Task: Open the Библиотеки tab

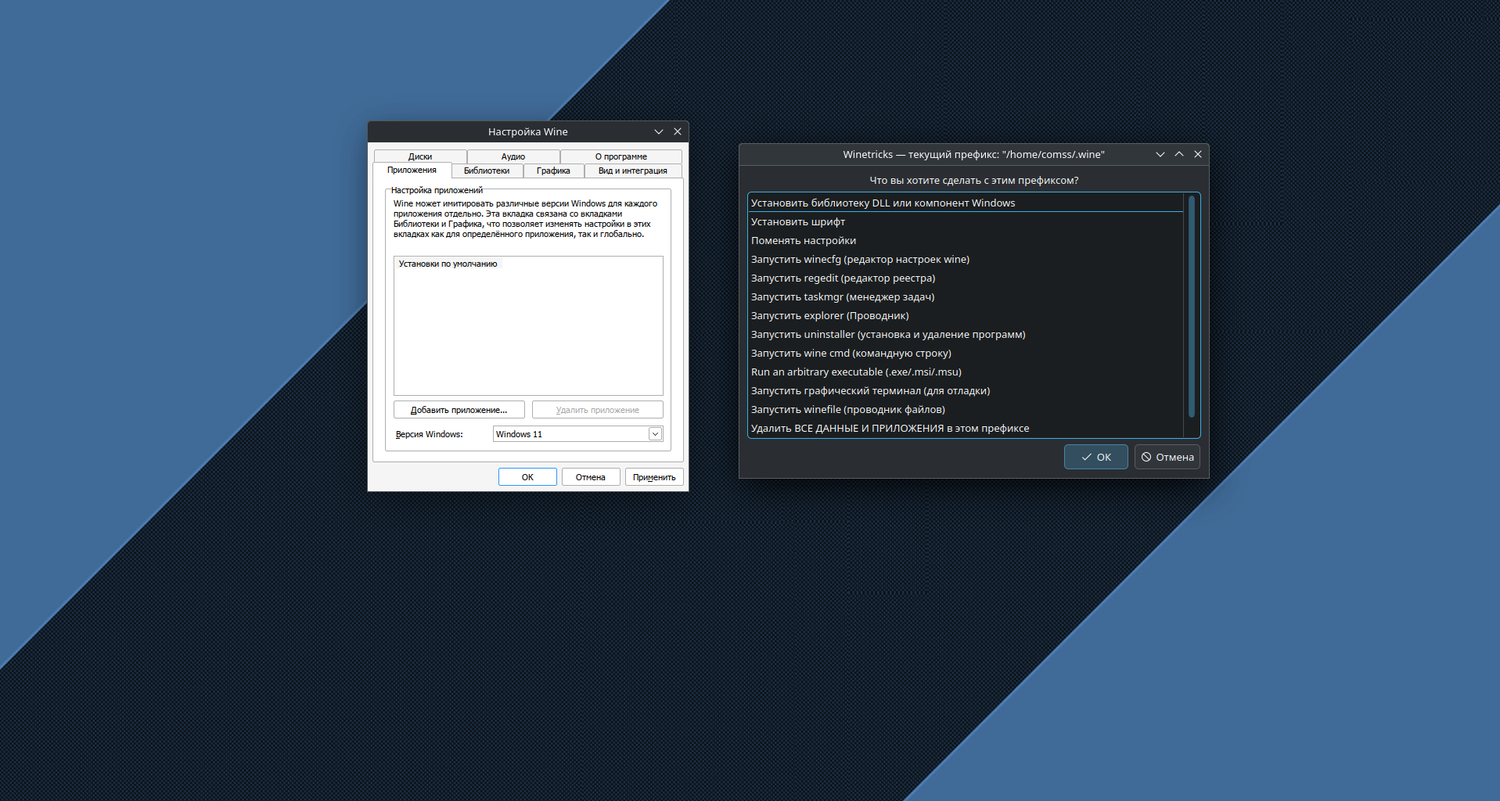Action: tap(487, 171)
